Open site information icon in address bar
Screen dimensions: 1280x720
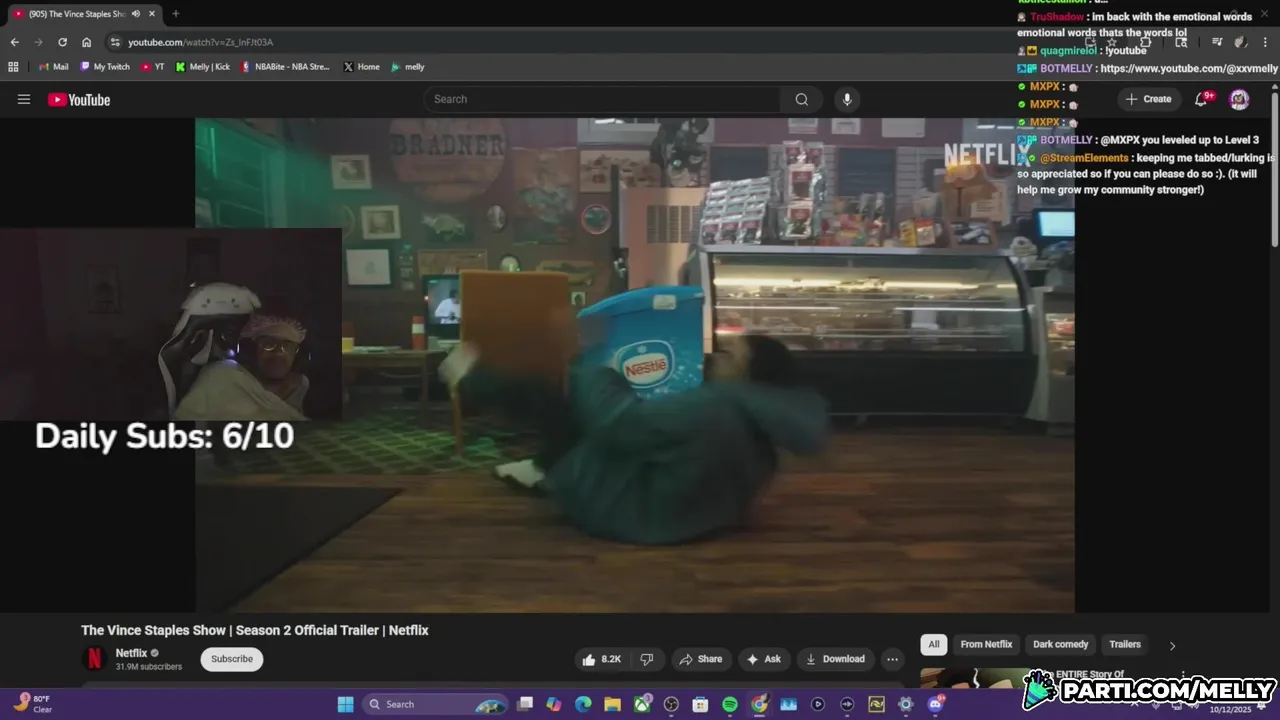(x=115, y=42)
